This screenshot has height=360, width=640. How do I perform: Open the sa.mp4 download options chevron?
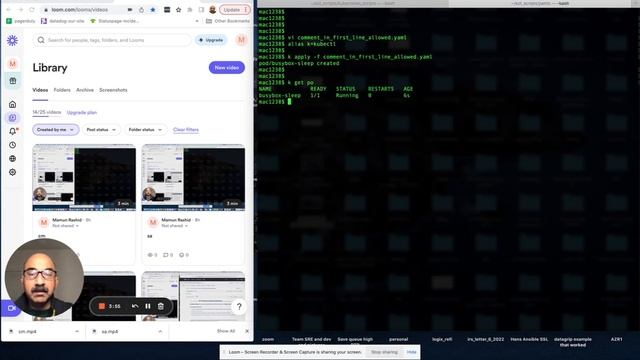coord(160,331)
